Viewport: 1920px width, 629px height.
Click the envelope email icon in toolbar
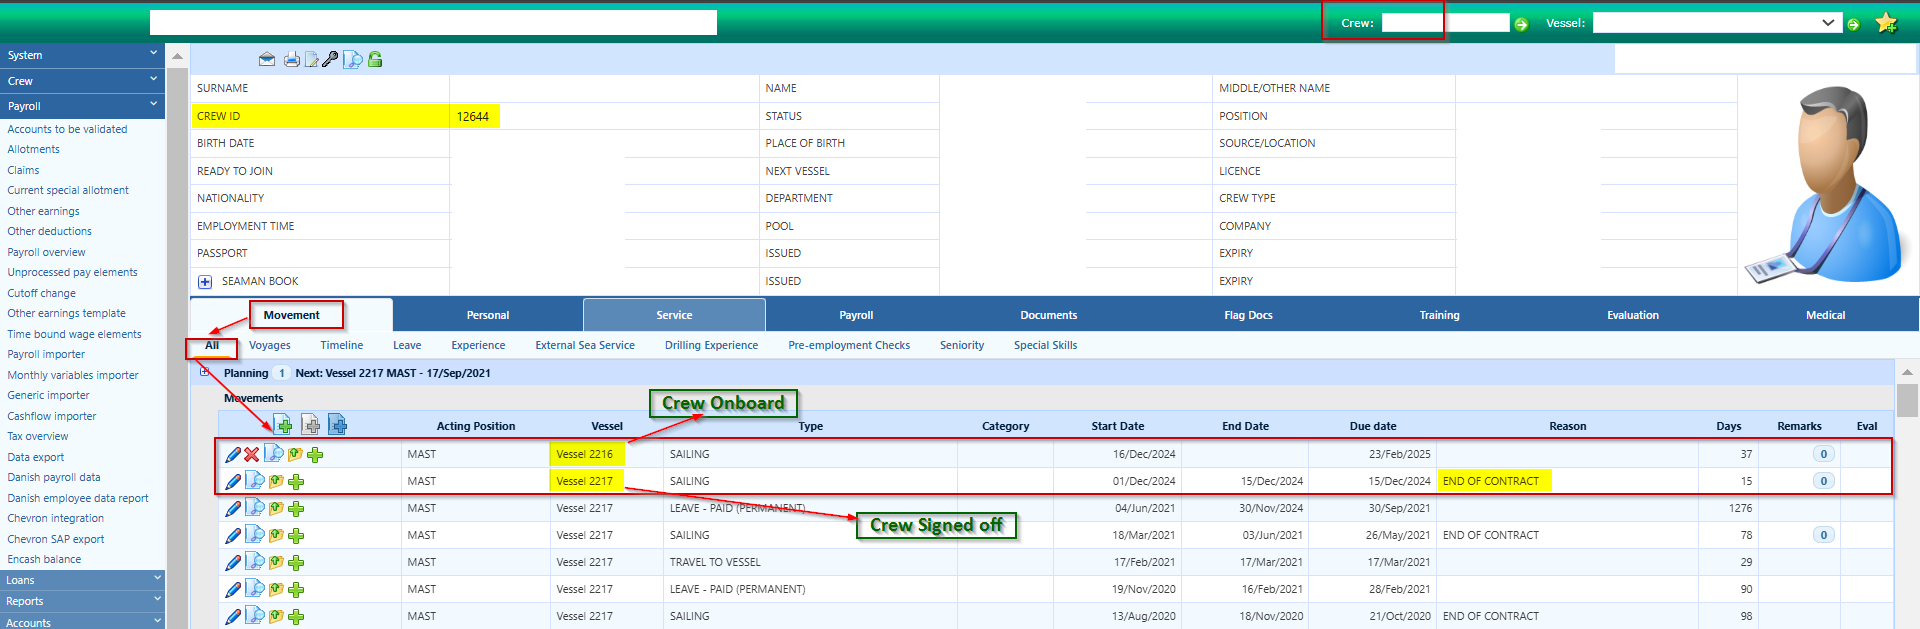click(267, 60)
